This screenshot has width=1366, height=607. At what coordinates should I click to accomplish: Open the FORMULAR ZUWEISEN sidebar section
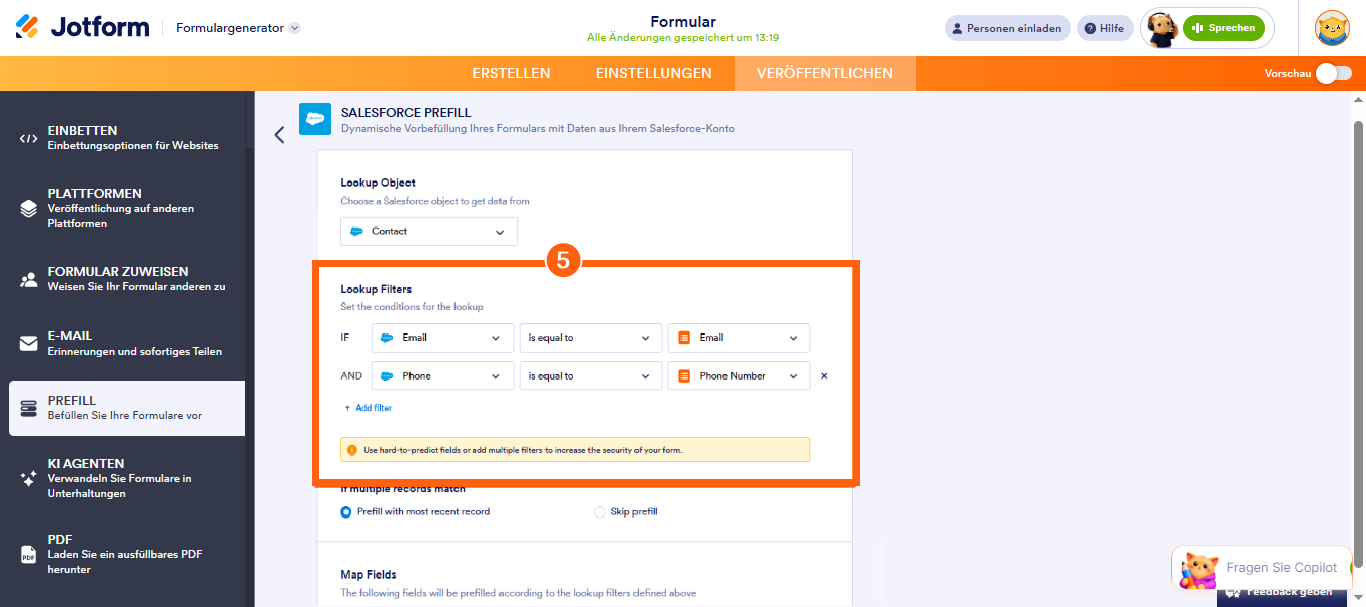[127, 279]
